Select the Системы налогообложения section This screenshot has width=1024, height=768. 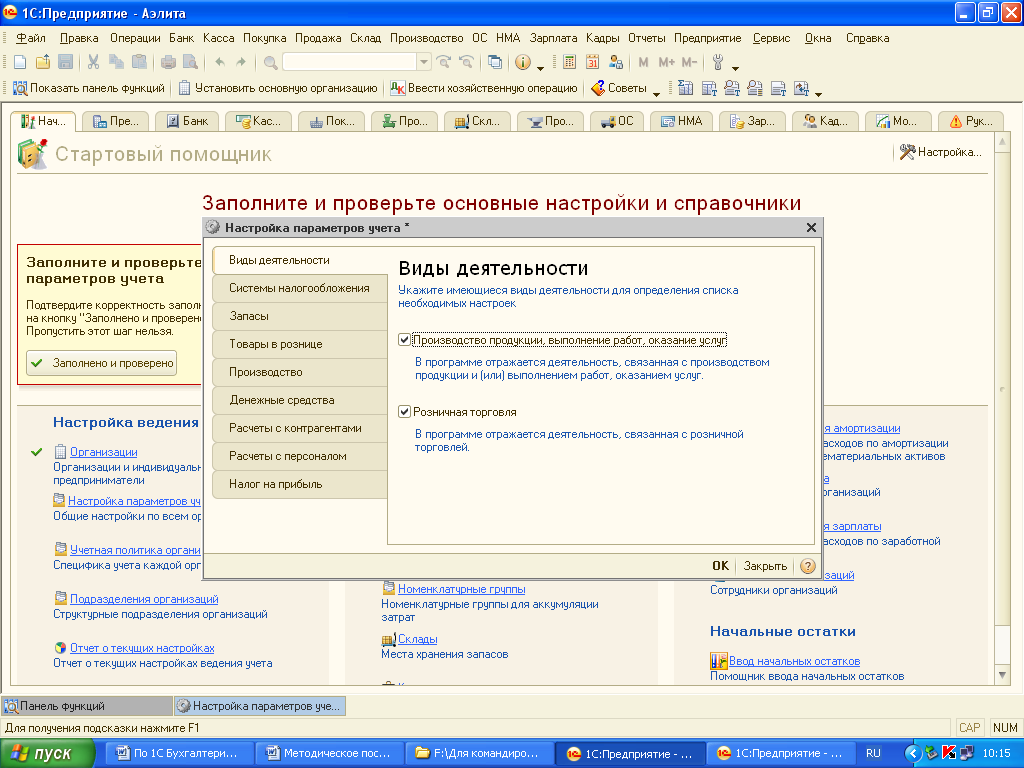[x=299, y=288]
